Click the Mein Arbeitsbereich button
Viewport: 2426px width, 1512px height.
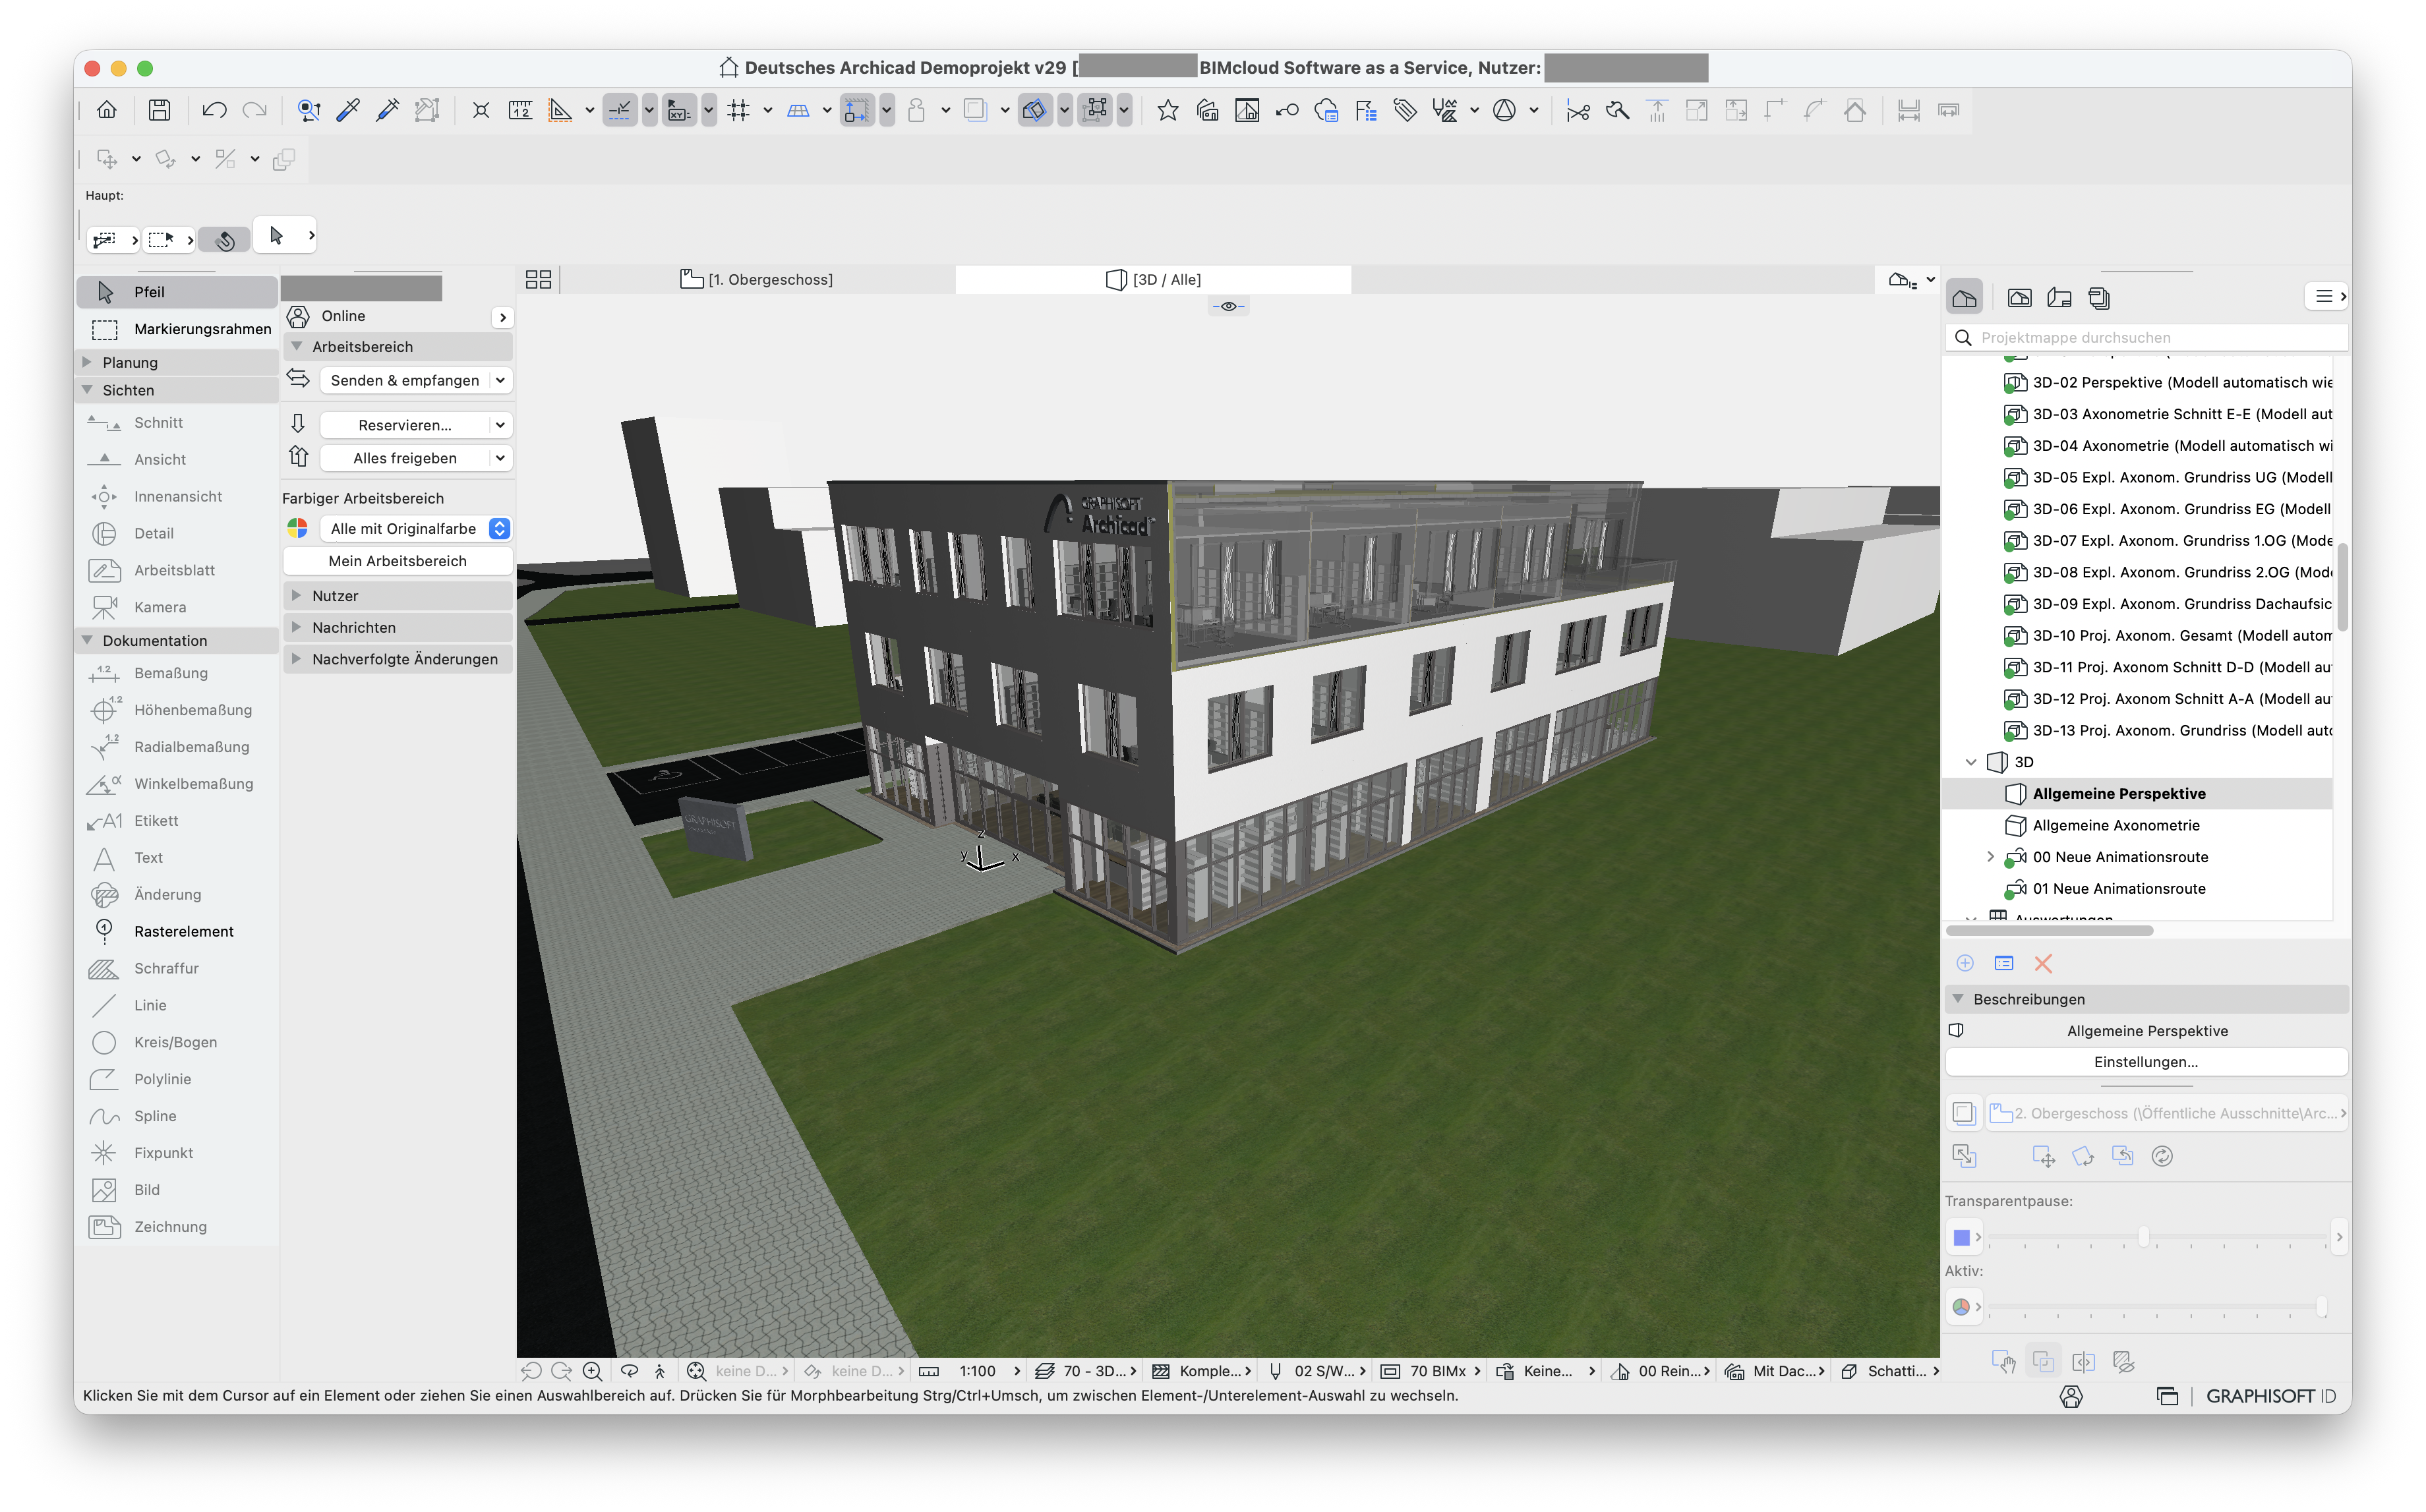click(398, 562)
